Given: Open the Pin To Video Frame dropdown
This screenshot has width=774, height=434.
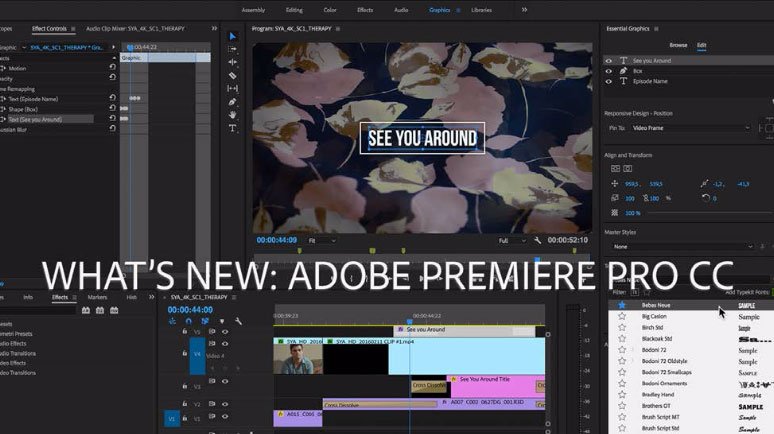Looking at the screenshot, I should click(x=691, y=128).
